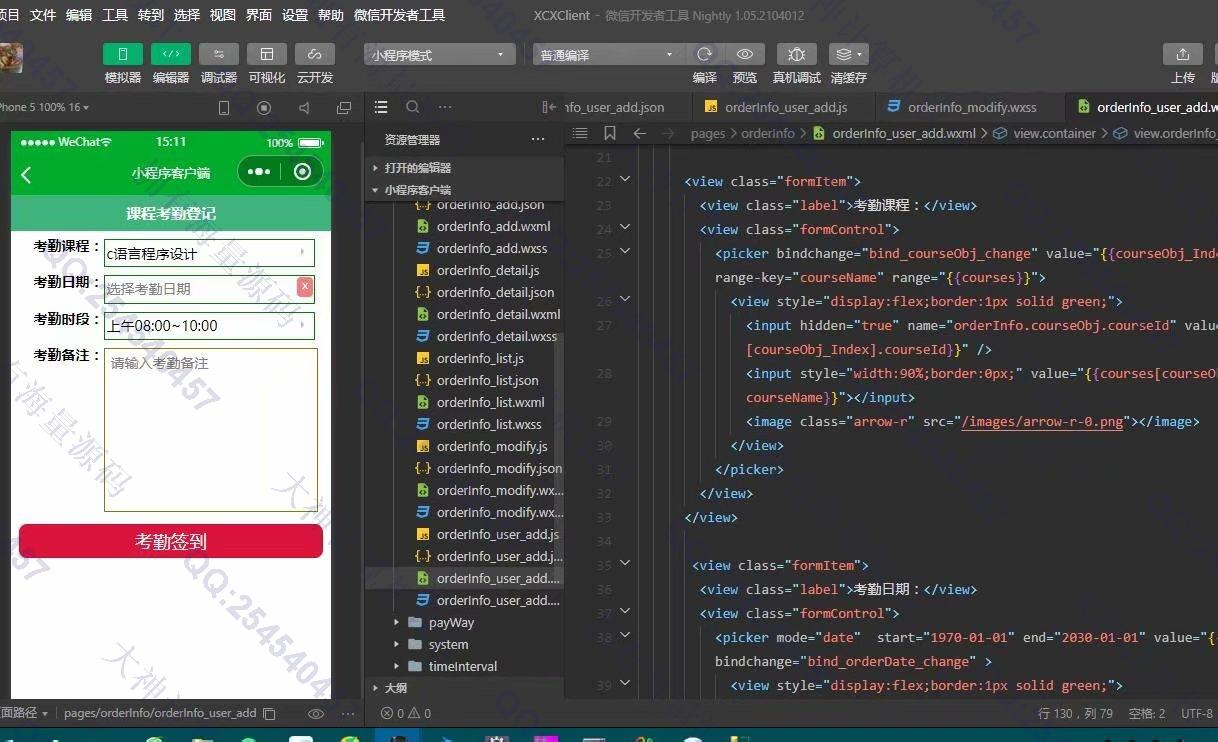Image resolution: width=1218 pixels, height=742 pixels.
Task: Click the 清缓存 clear cache icon
Action: [849, 54]
